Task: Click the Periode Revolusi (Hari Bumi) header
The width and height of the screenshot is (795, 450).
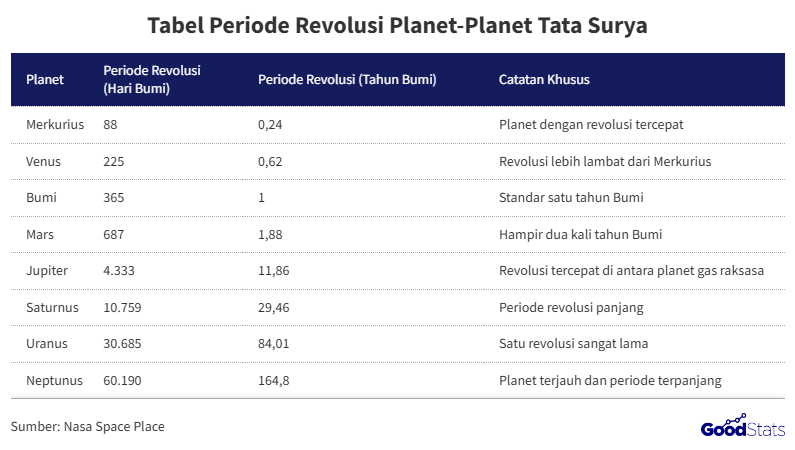Action: 152,79
